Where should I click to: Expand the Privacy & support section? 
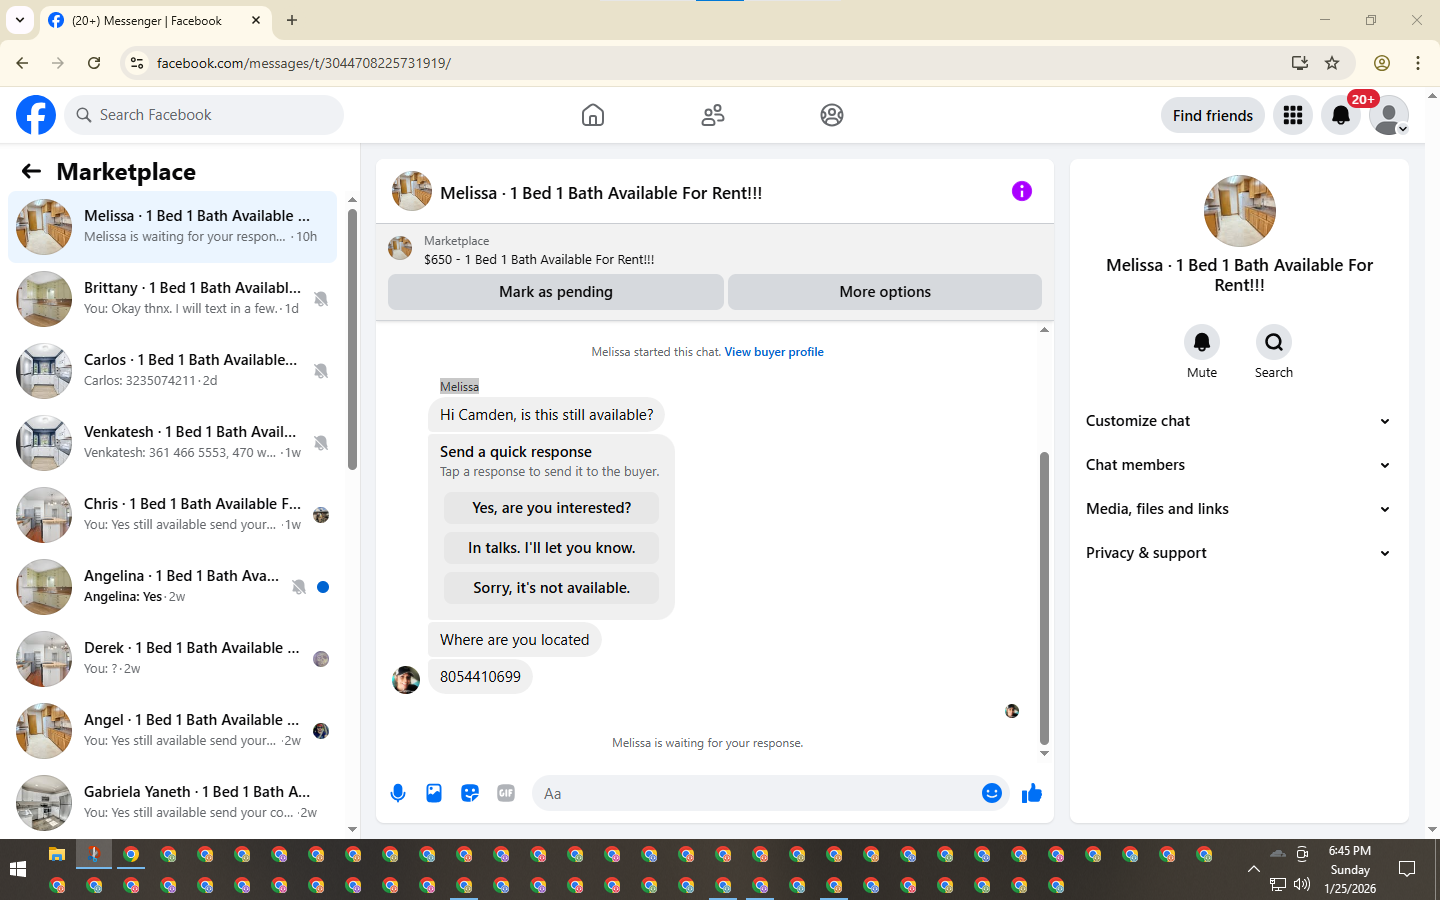point(1238,553)
